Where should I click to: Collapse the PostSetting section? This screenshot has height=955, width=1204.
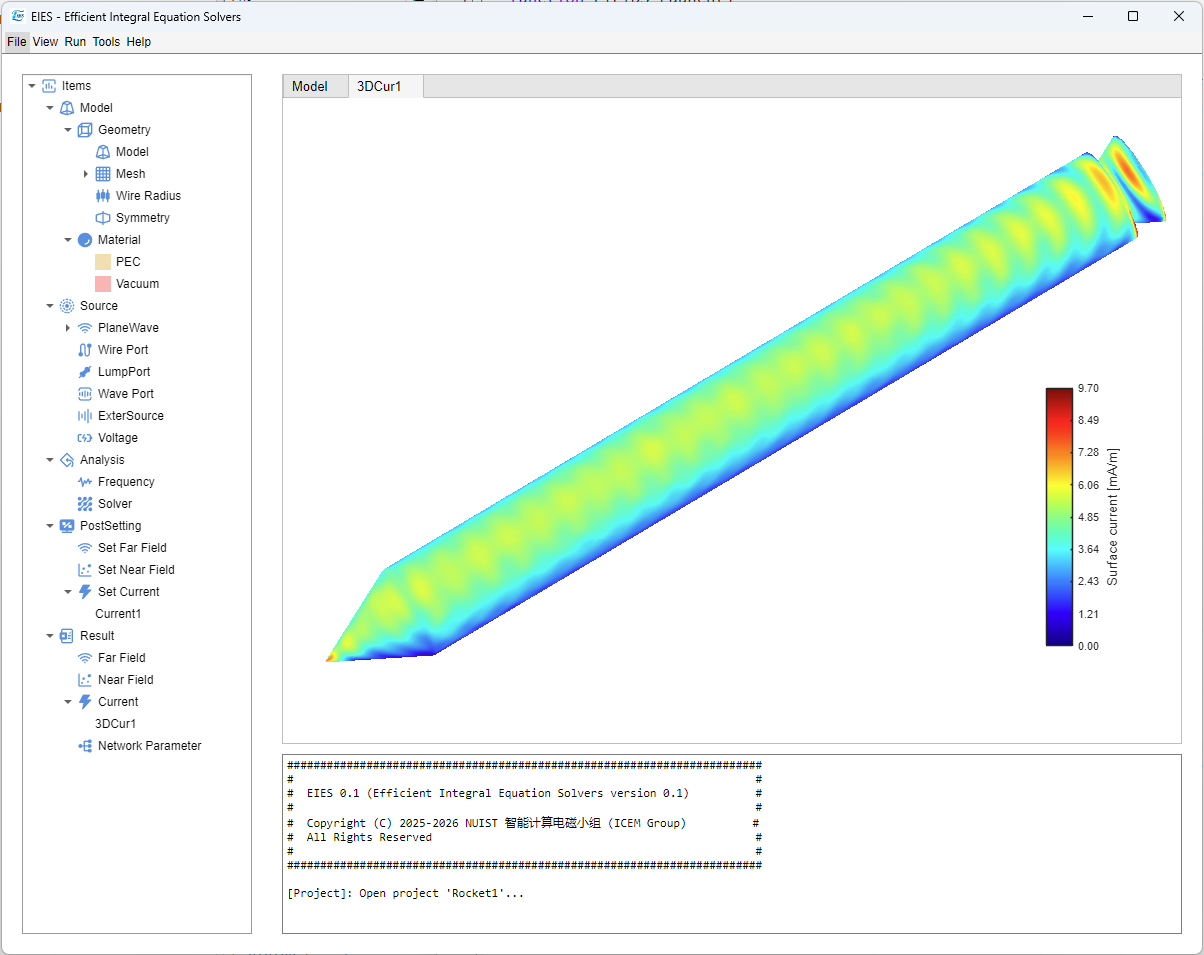[x=50, y=526]
